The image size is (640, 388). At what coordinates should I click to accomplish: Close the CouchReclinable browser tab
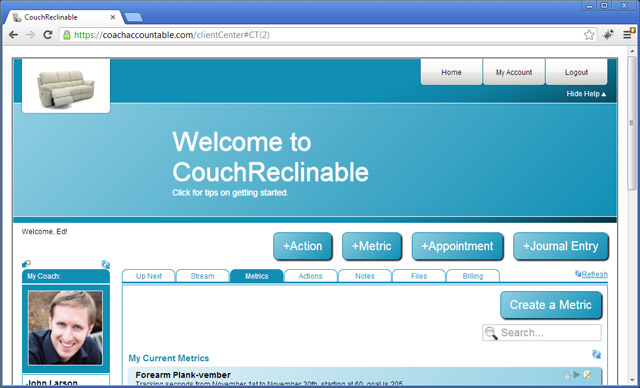[113, 17]
